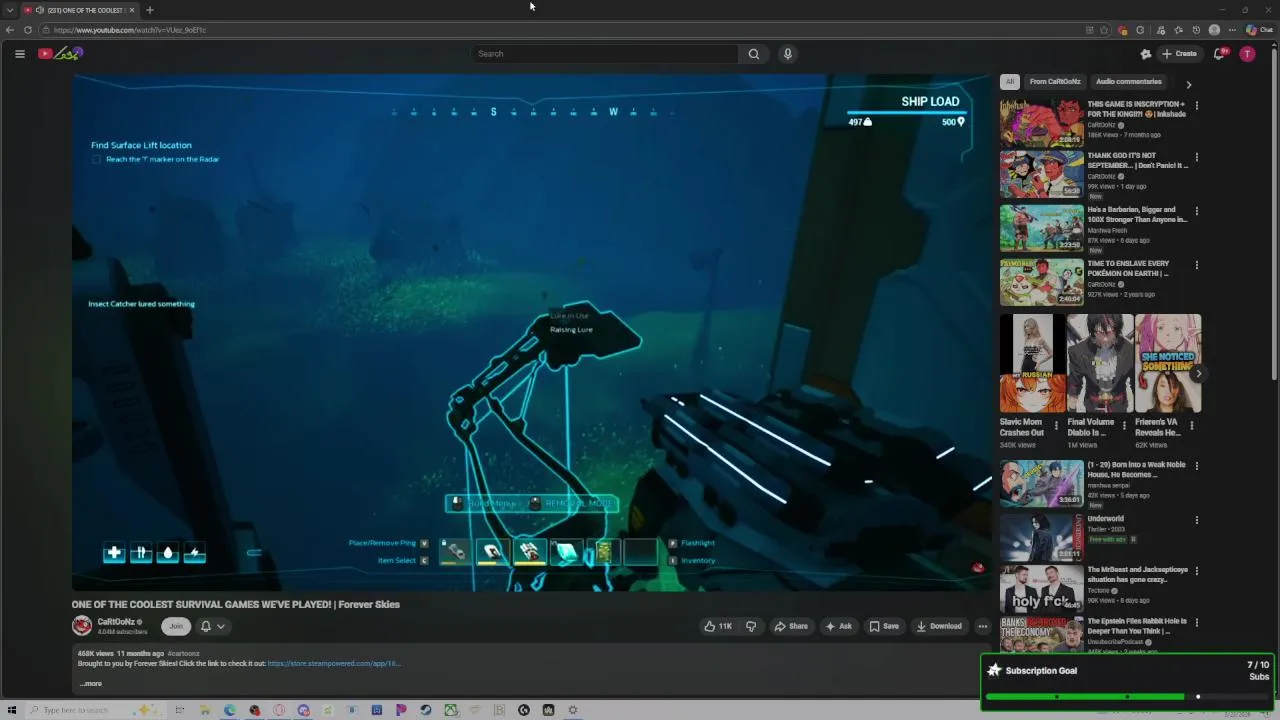Viewport: 1280px width, 720px height.
Task: Open options for the Inkshade video
Action: (x=1196, y=105)
